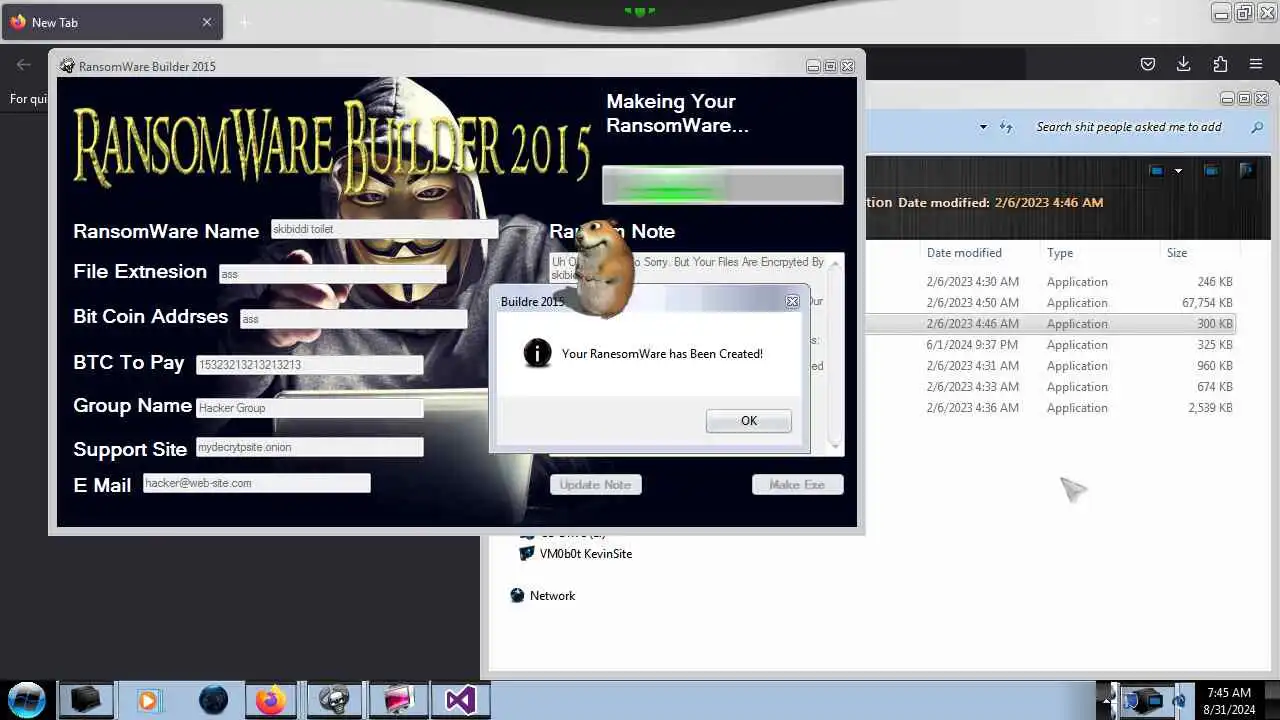
Task: Click the Explorer search magnifier icon
Action: point(1257,127)
